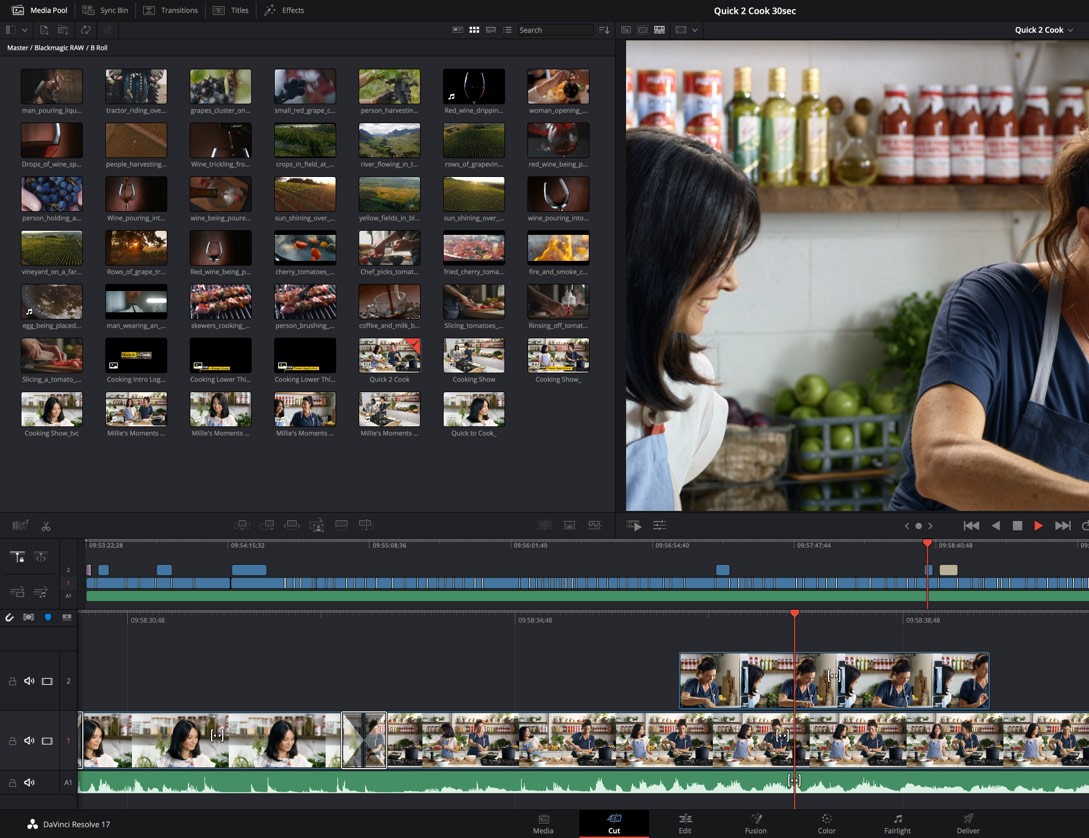Click the split clip scissors icon
This screenshot has width=1089, height=838.
(46, 526)
